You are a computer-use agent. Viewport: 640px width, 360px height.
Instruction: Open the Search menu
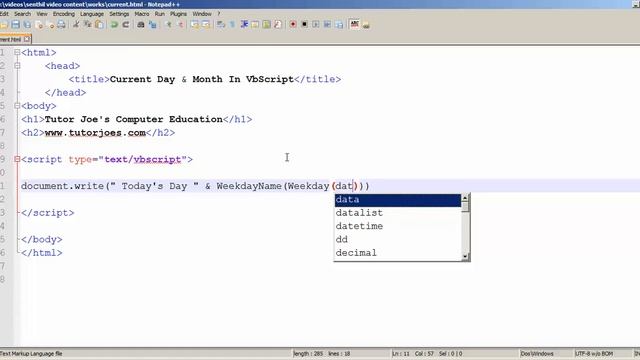(x=22, y=14)
